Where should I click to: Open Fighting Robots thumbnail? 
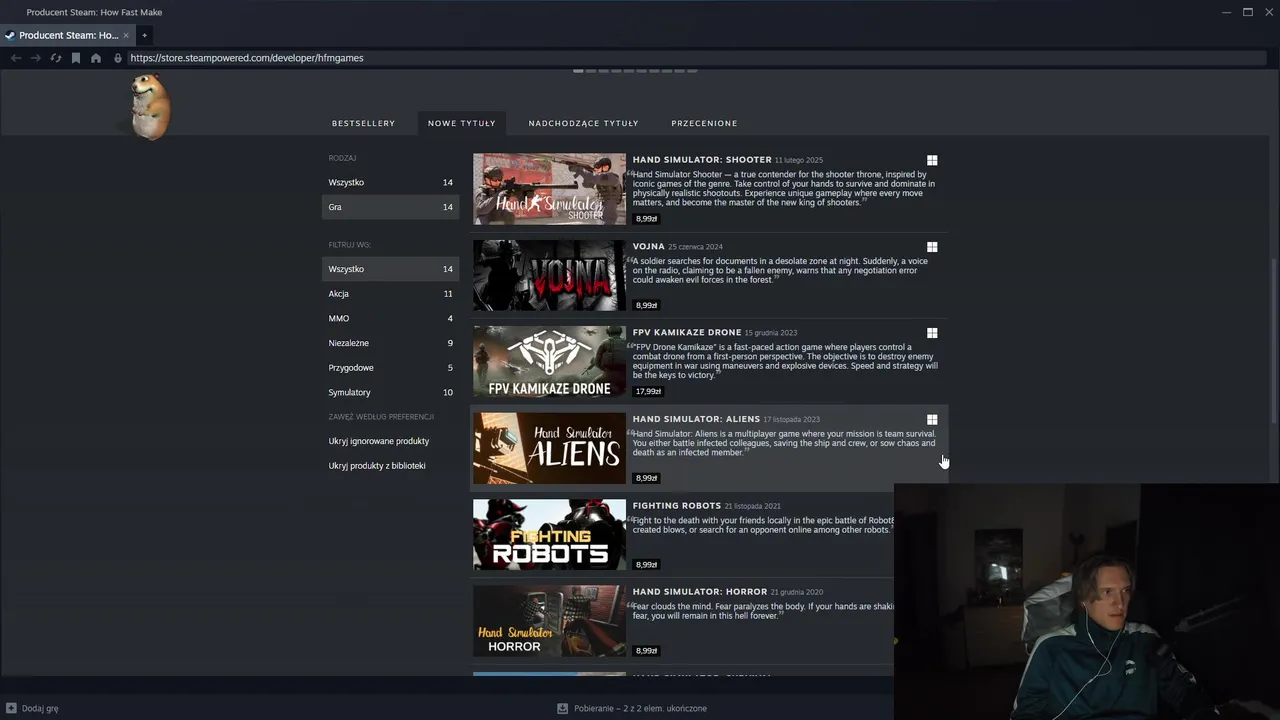pyautogui.click(x=549, y=535)
